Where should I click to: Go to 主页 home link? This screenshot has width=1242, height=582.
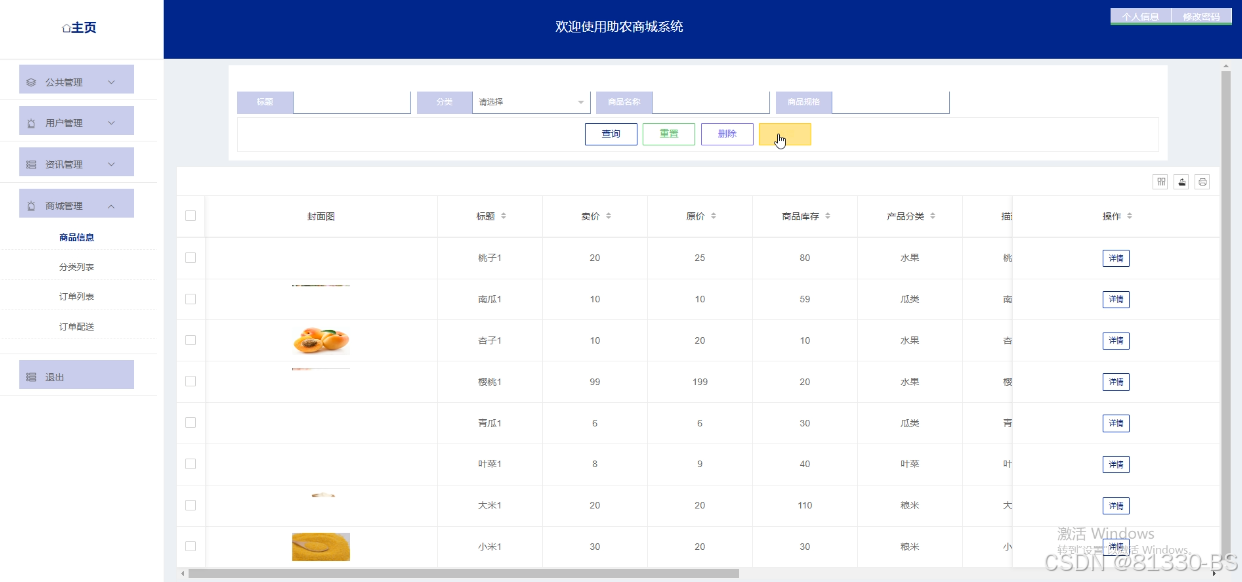point(79,28)
